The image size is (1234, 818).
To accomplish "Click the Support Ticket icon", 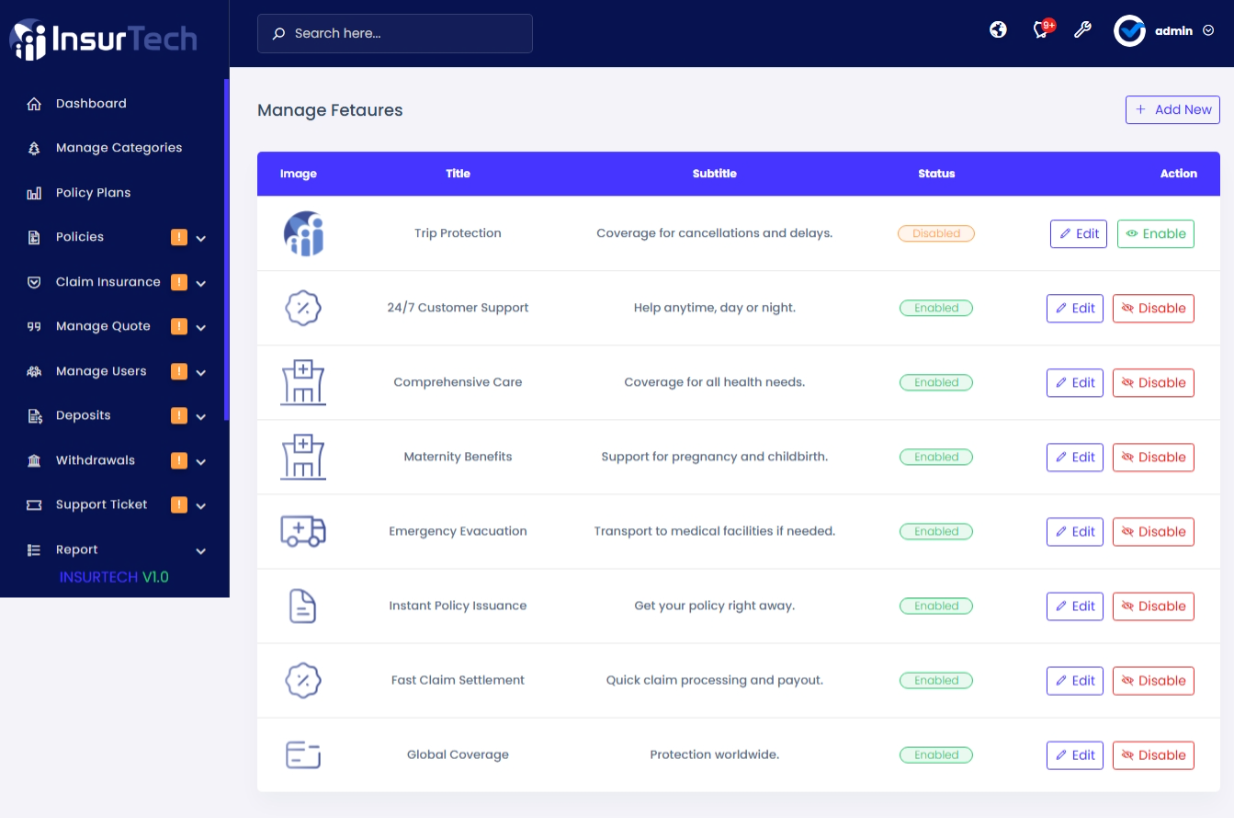I will [34, 505].
